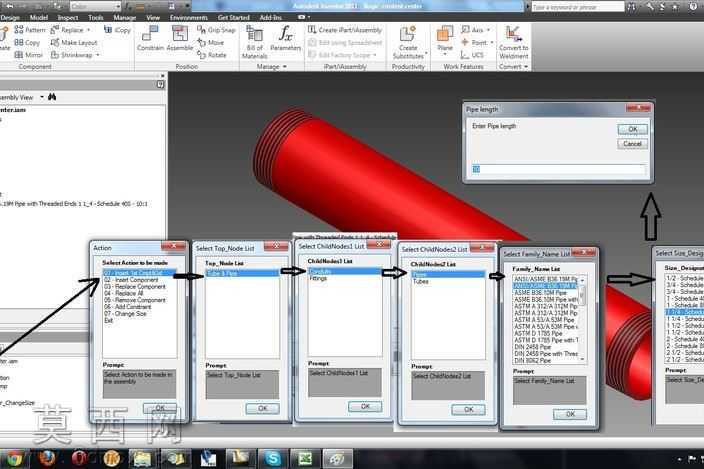Select the Move component tool
This screenshot has width=704, height=469.
(x=211, y=43)
